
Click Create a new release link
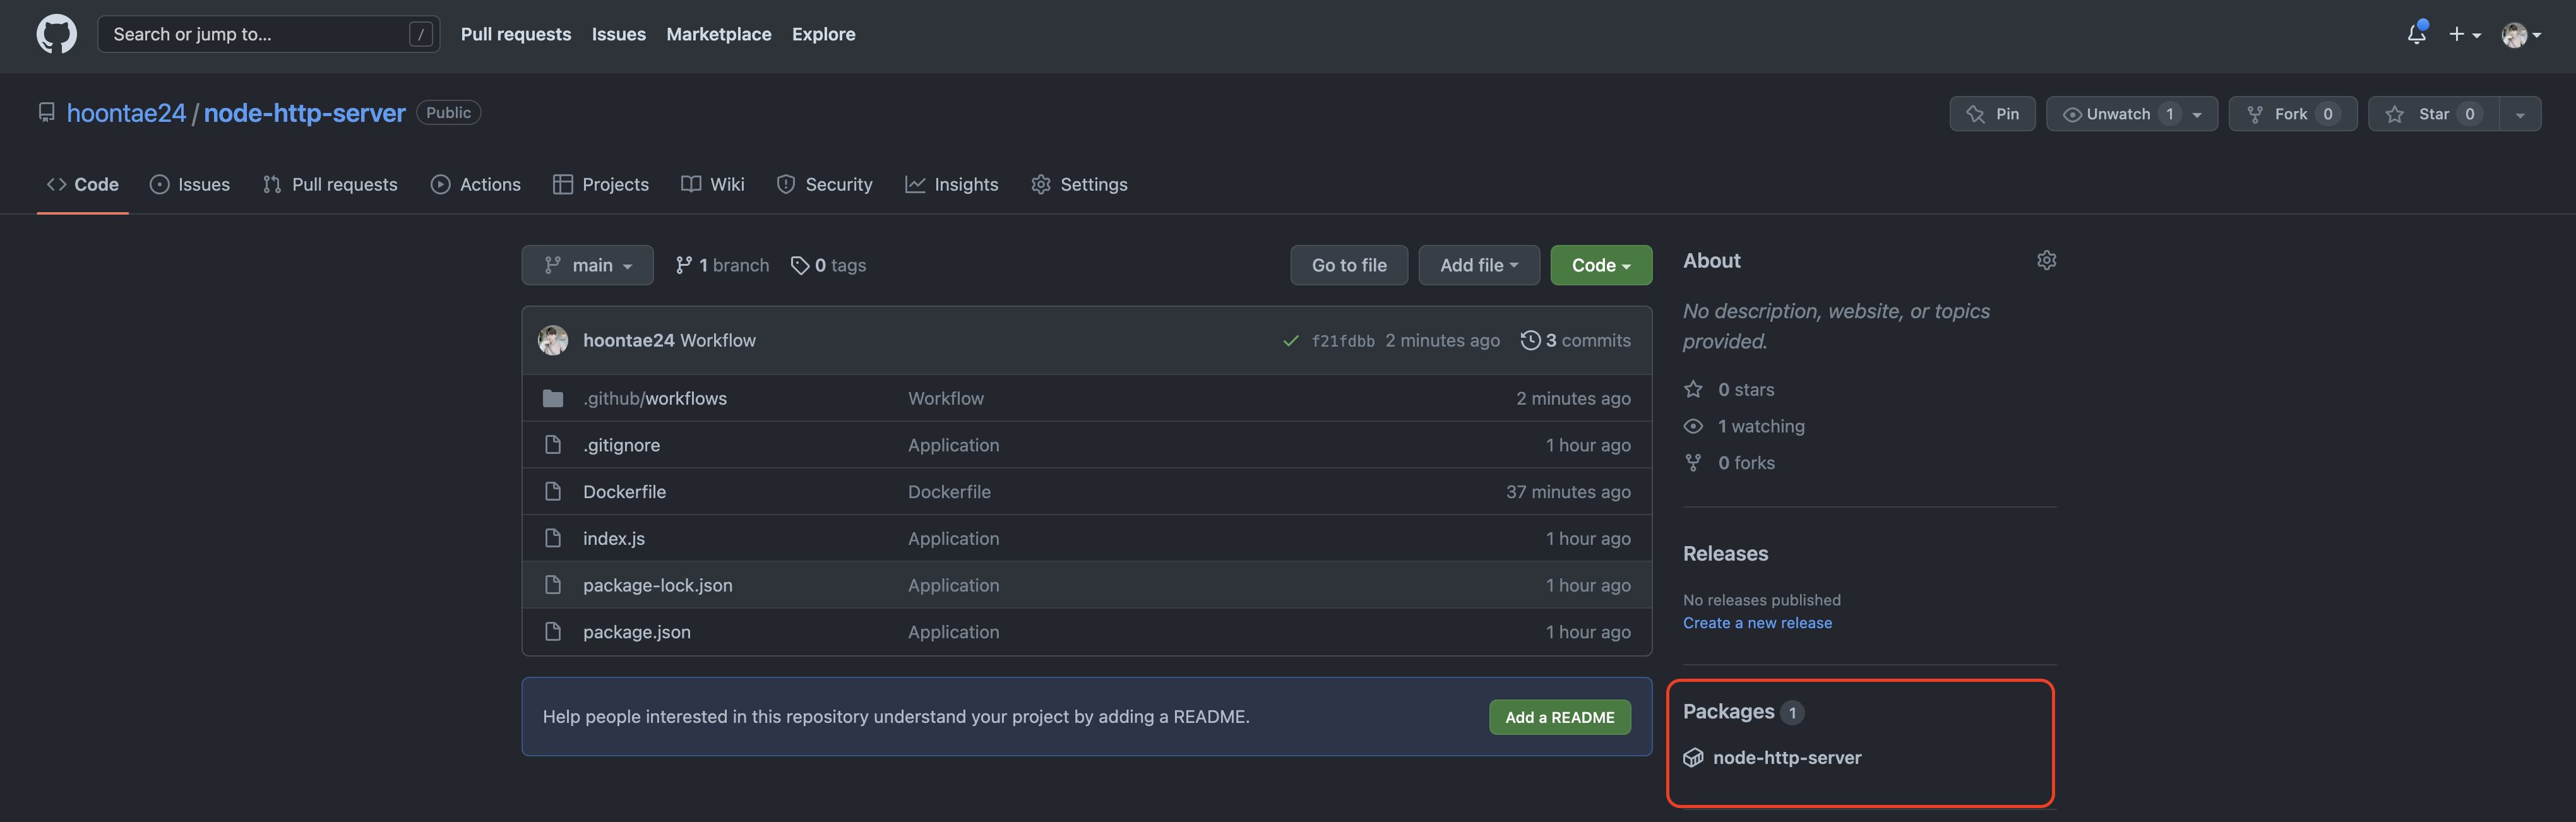point(1757,623)
